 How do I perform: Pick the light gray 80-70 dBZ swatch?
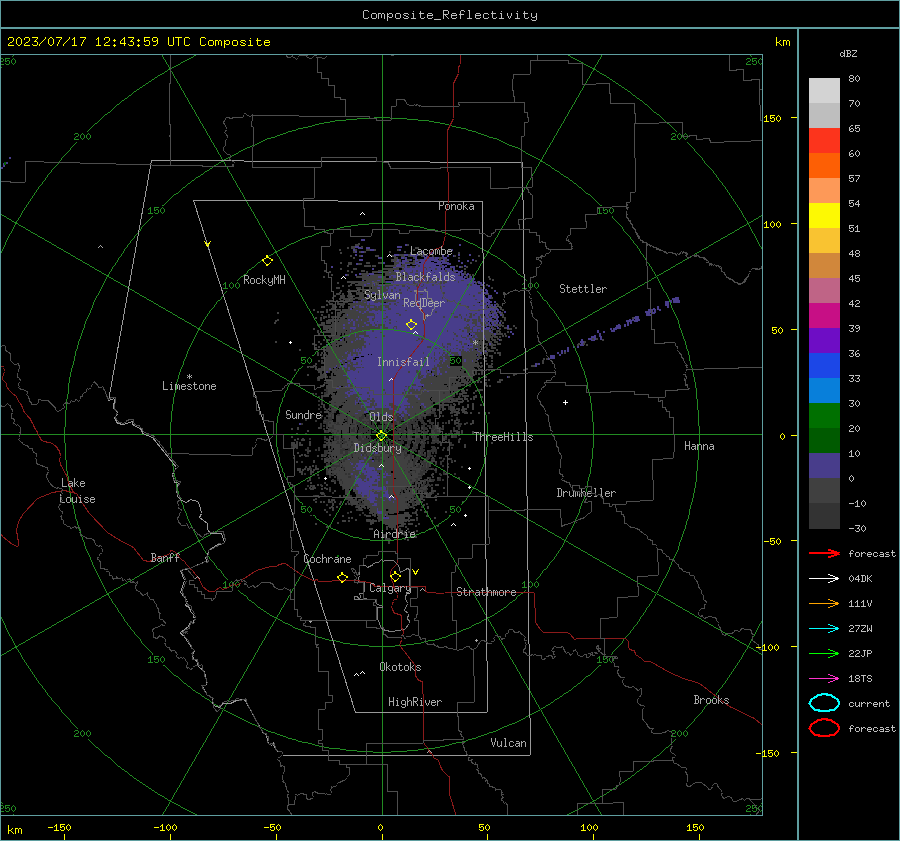coord(824,91)
